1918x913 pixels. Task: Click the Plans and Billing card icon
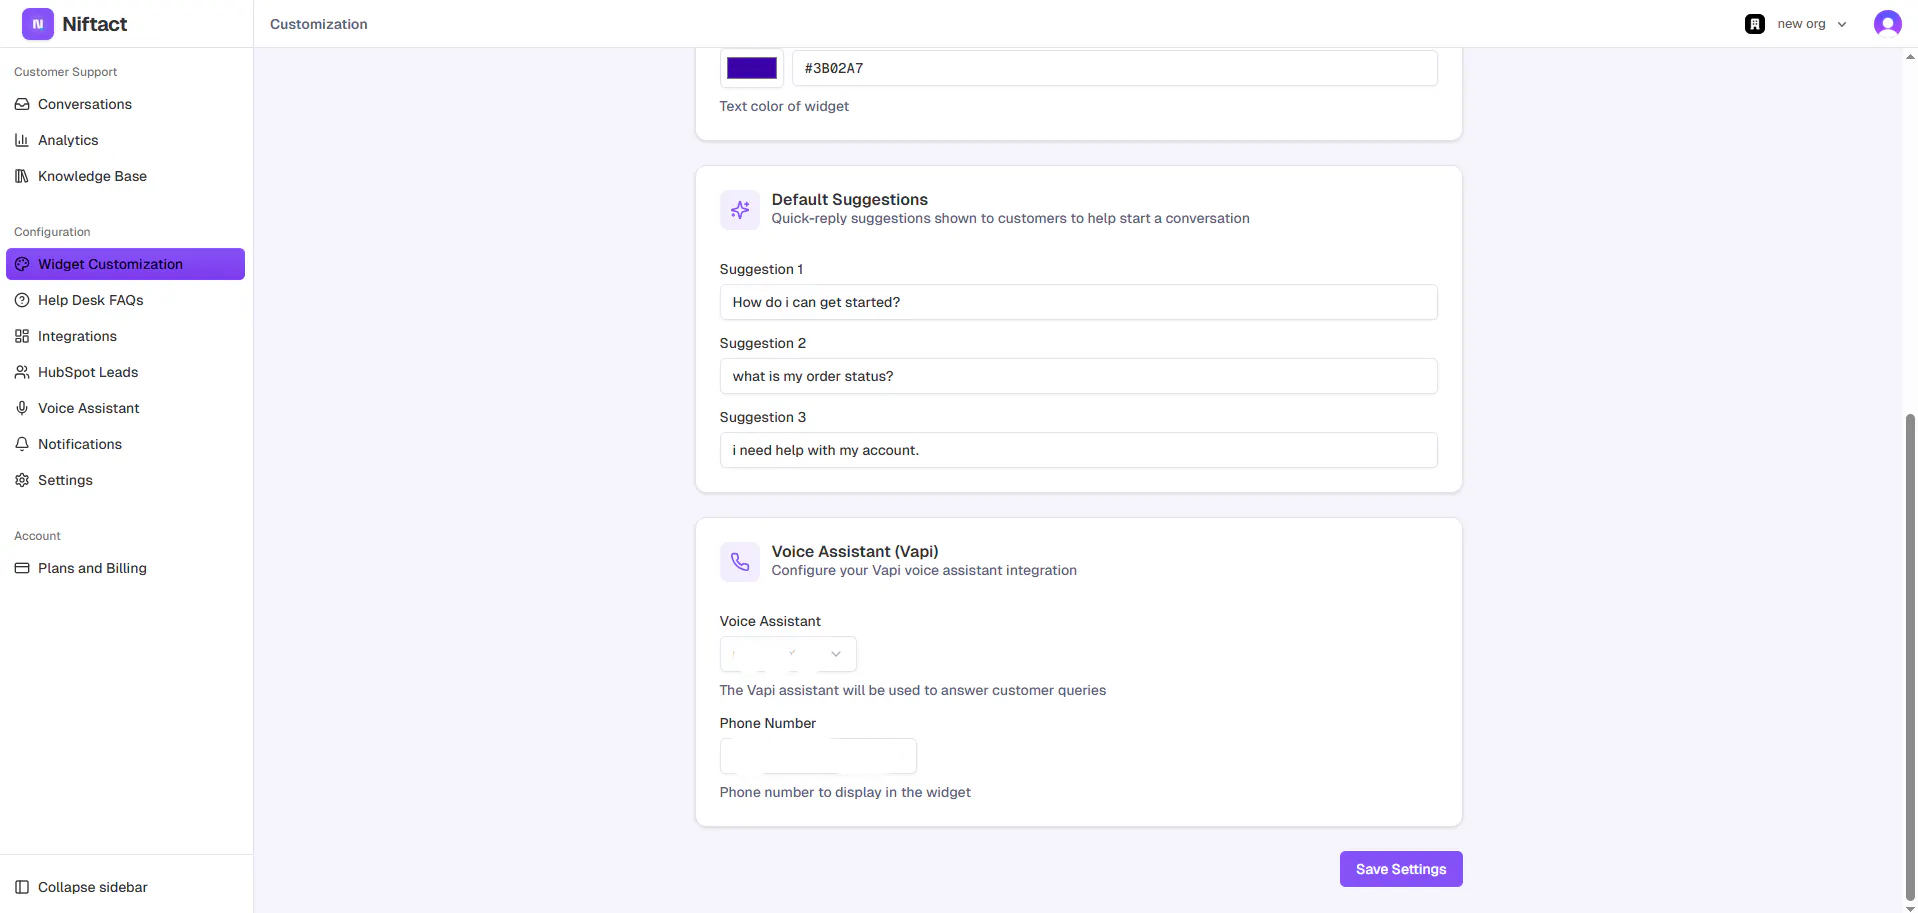coord(22,568)
